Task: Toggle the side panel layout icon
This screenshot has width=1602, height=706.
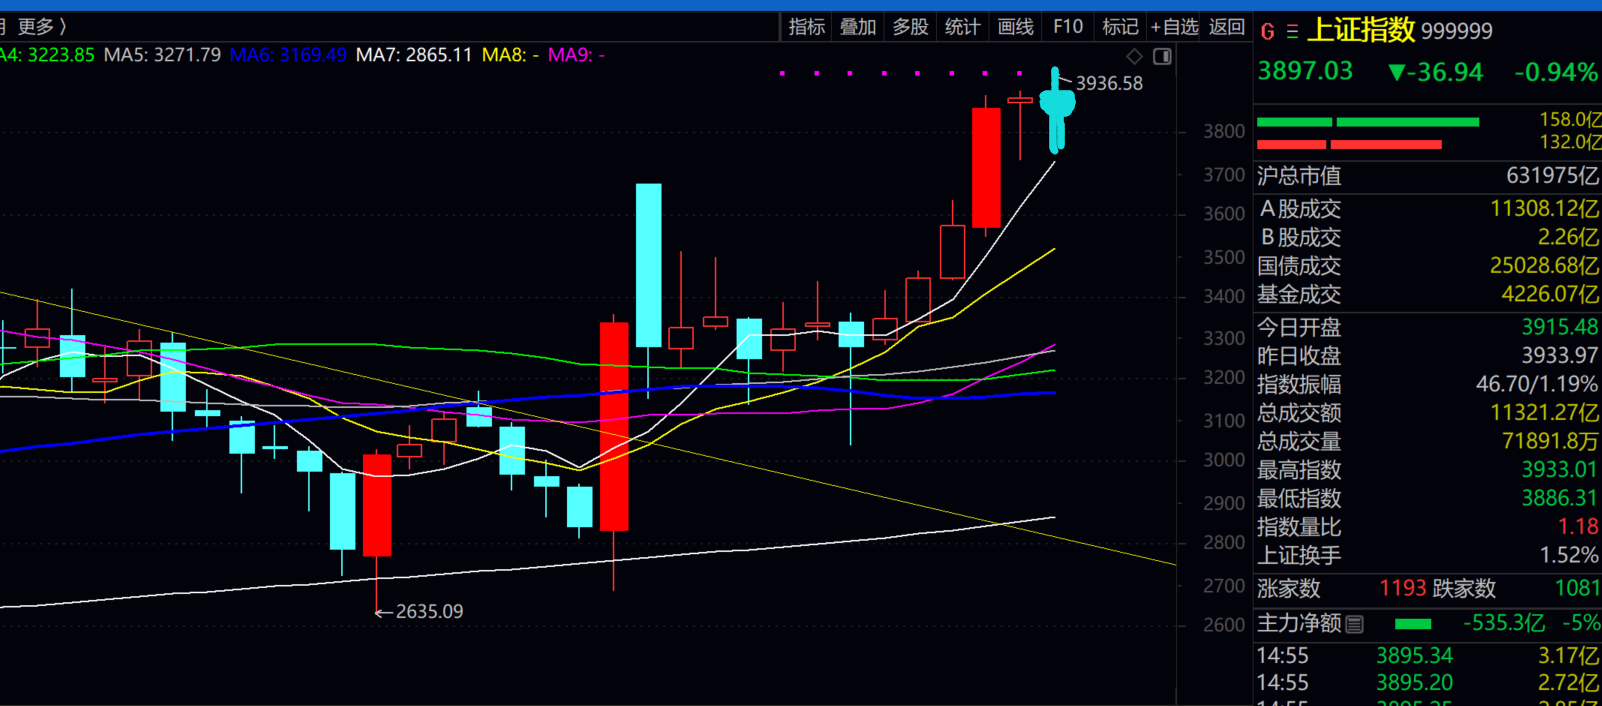Action: (x=1162, y=56)
